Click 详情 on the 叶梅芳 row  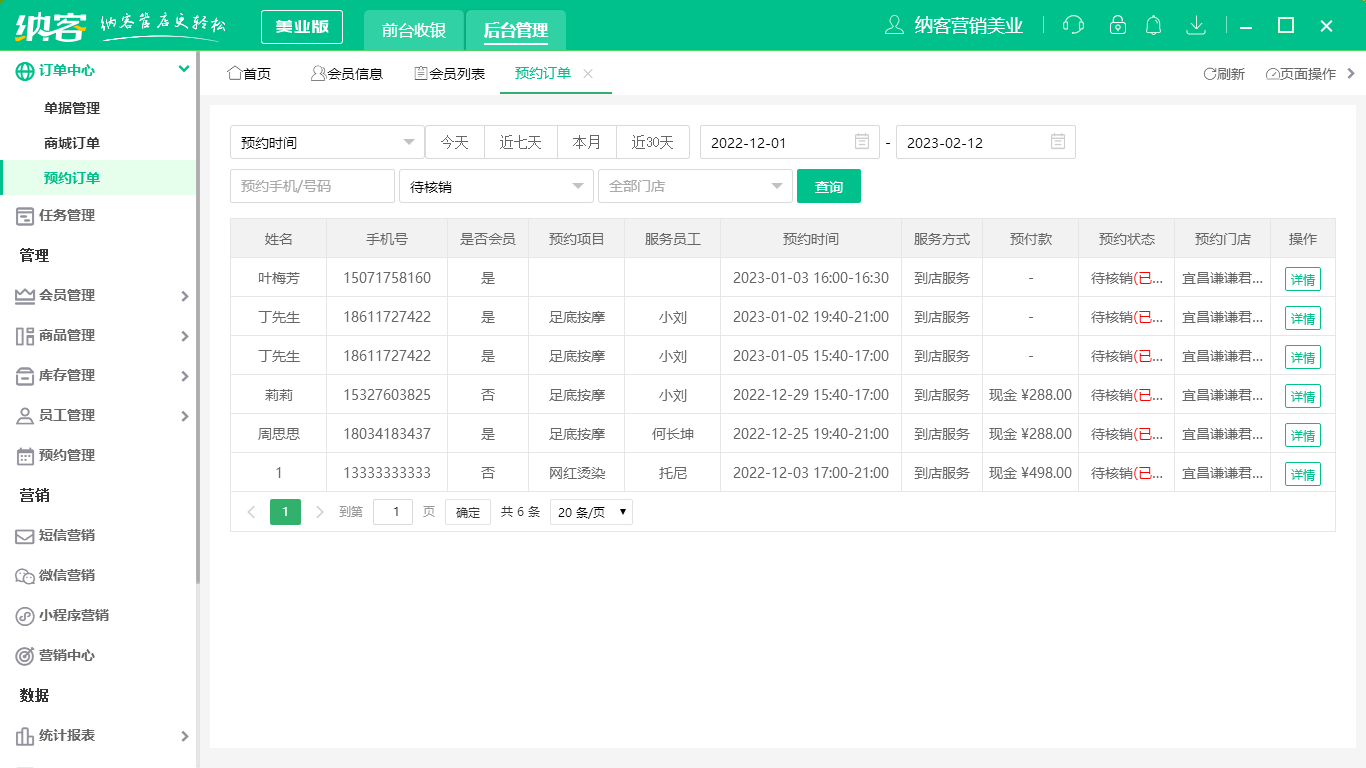tap(1302, 278)
